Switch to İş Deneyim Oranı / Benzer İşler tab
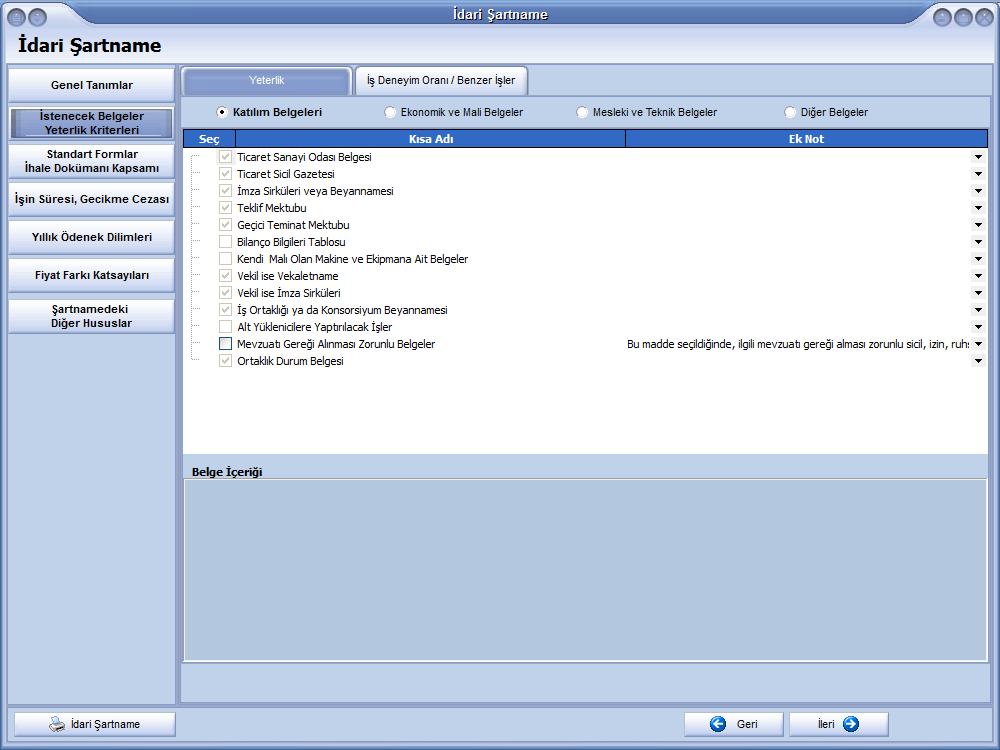Image resolution: width=1000 pixels, height=750 pixels. pos(441,81)
